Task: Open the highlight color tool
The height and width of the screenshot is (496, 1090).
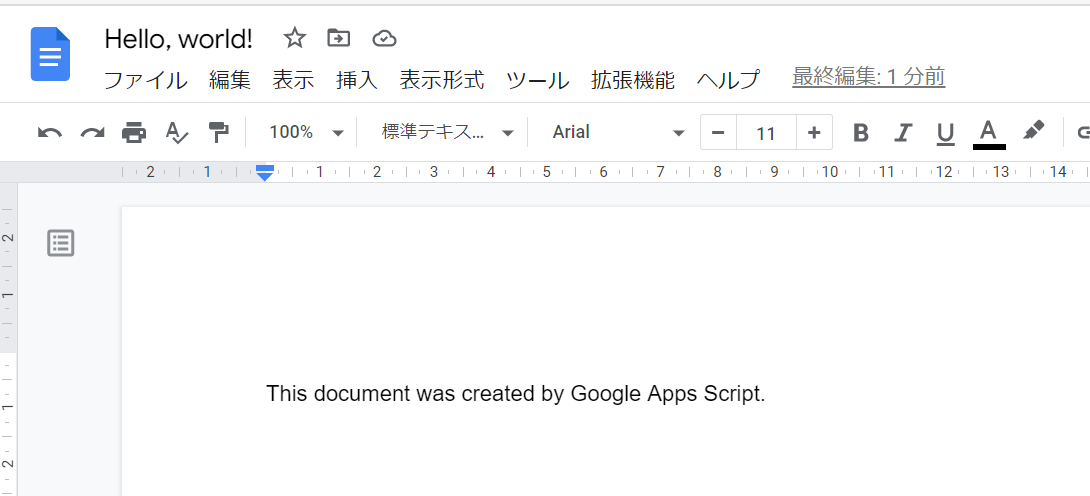Action: [x=1034, y=131]
